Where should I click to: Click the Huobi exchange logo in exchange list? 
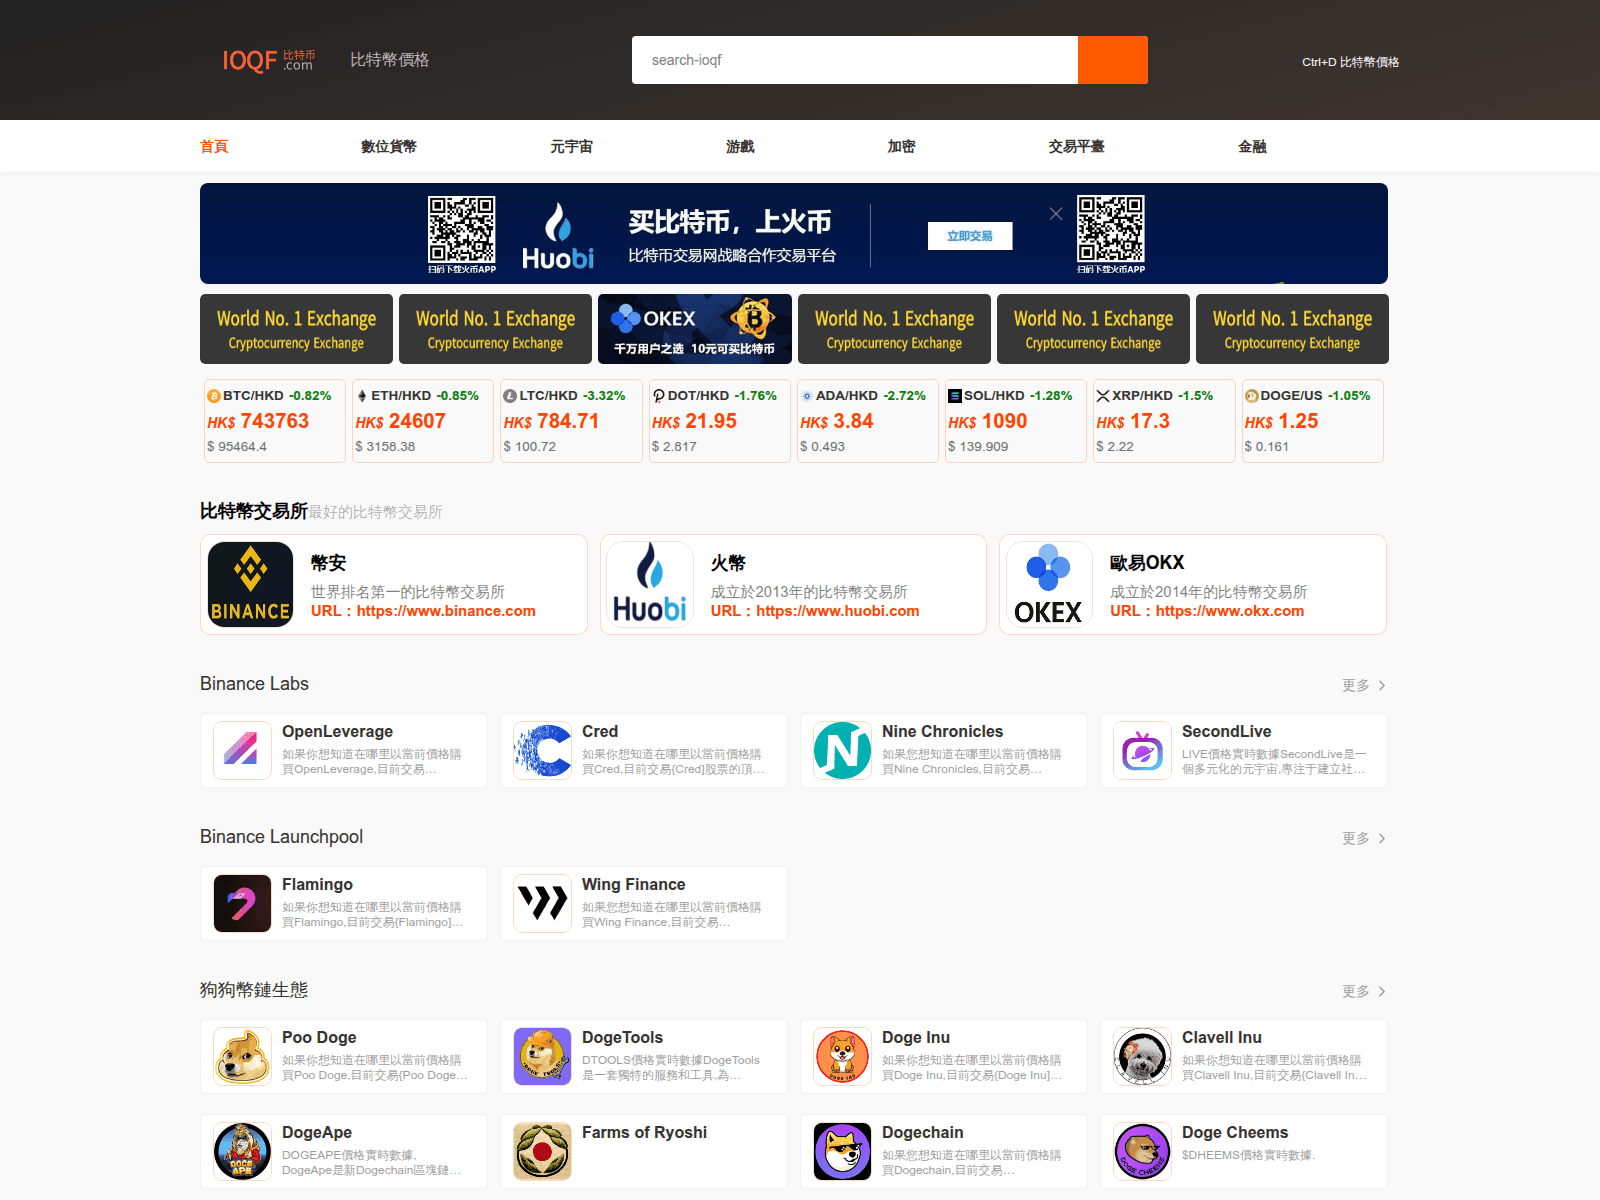650,584
